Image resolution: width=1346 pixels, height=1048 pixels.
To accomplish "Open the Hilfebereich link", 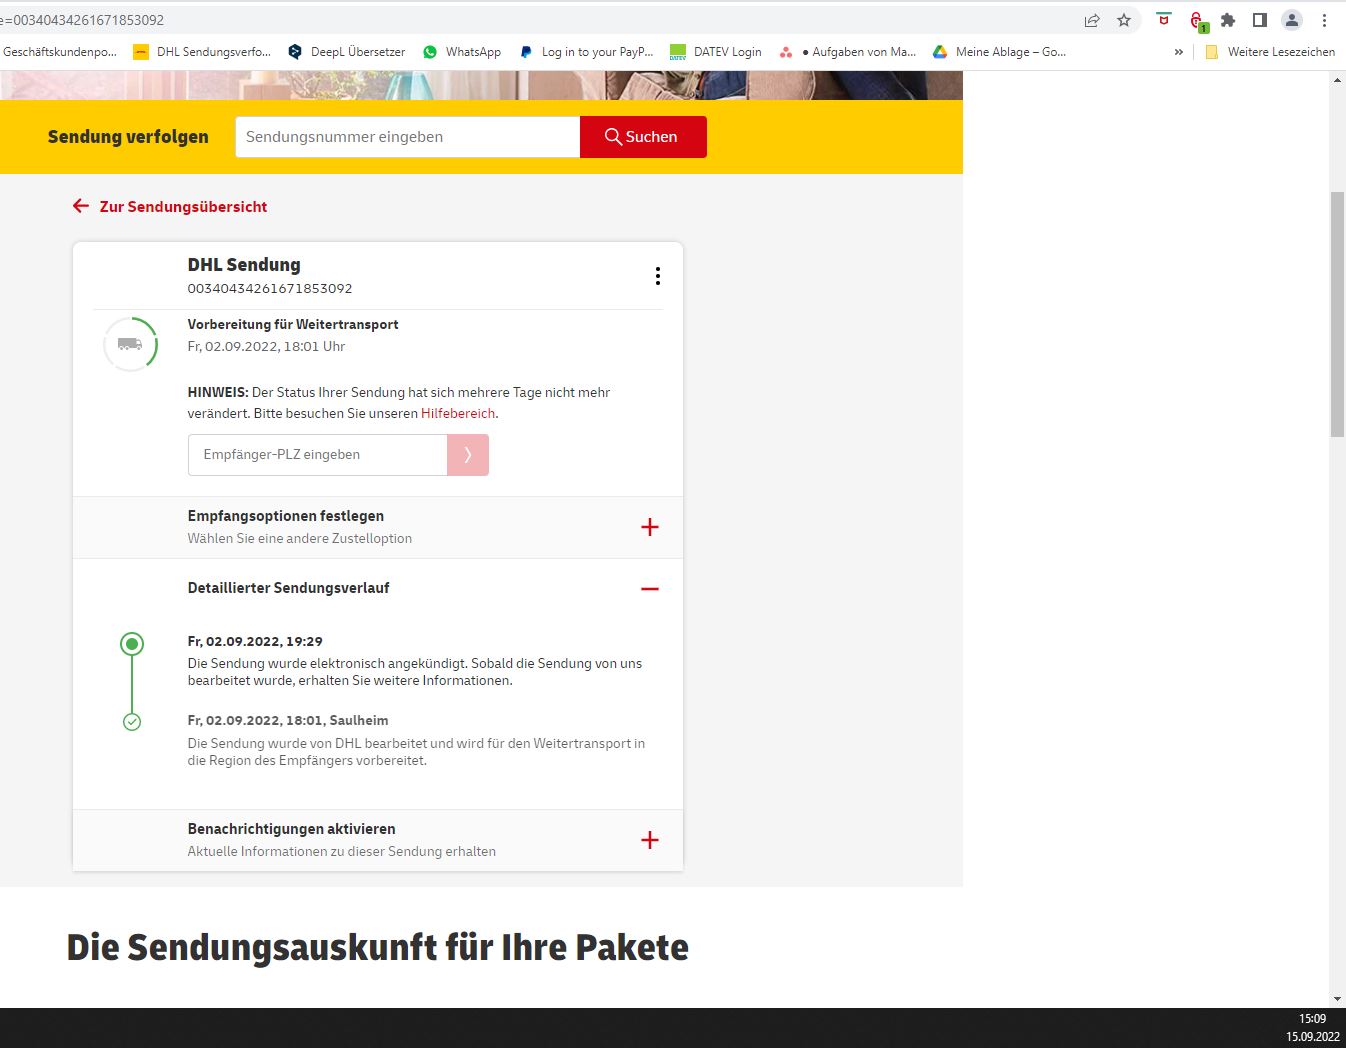I will click(458, 413).
